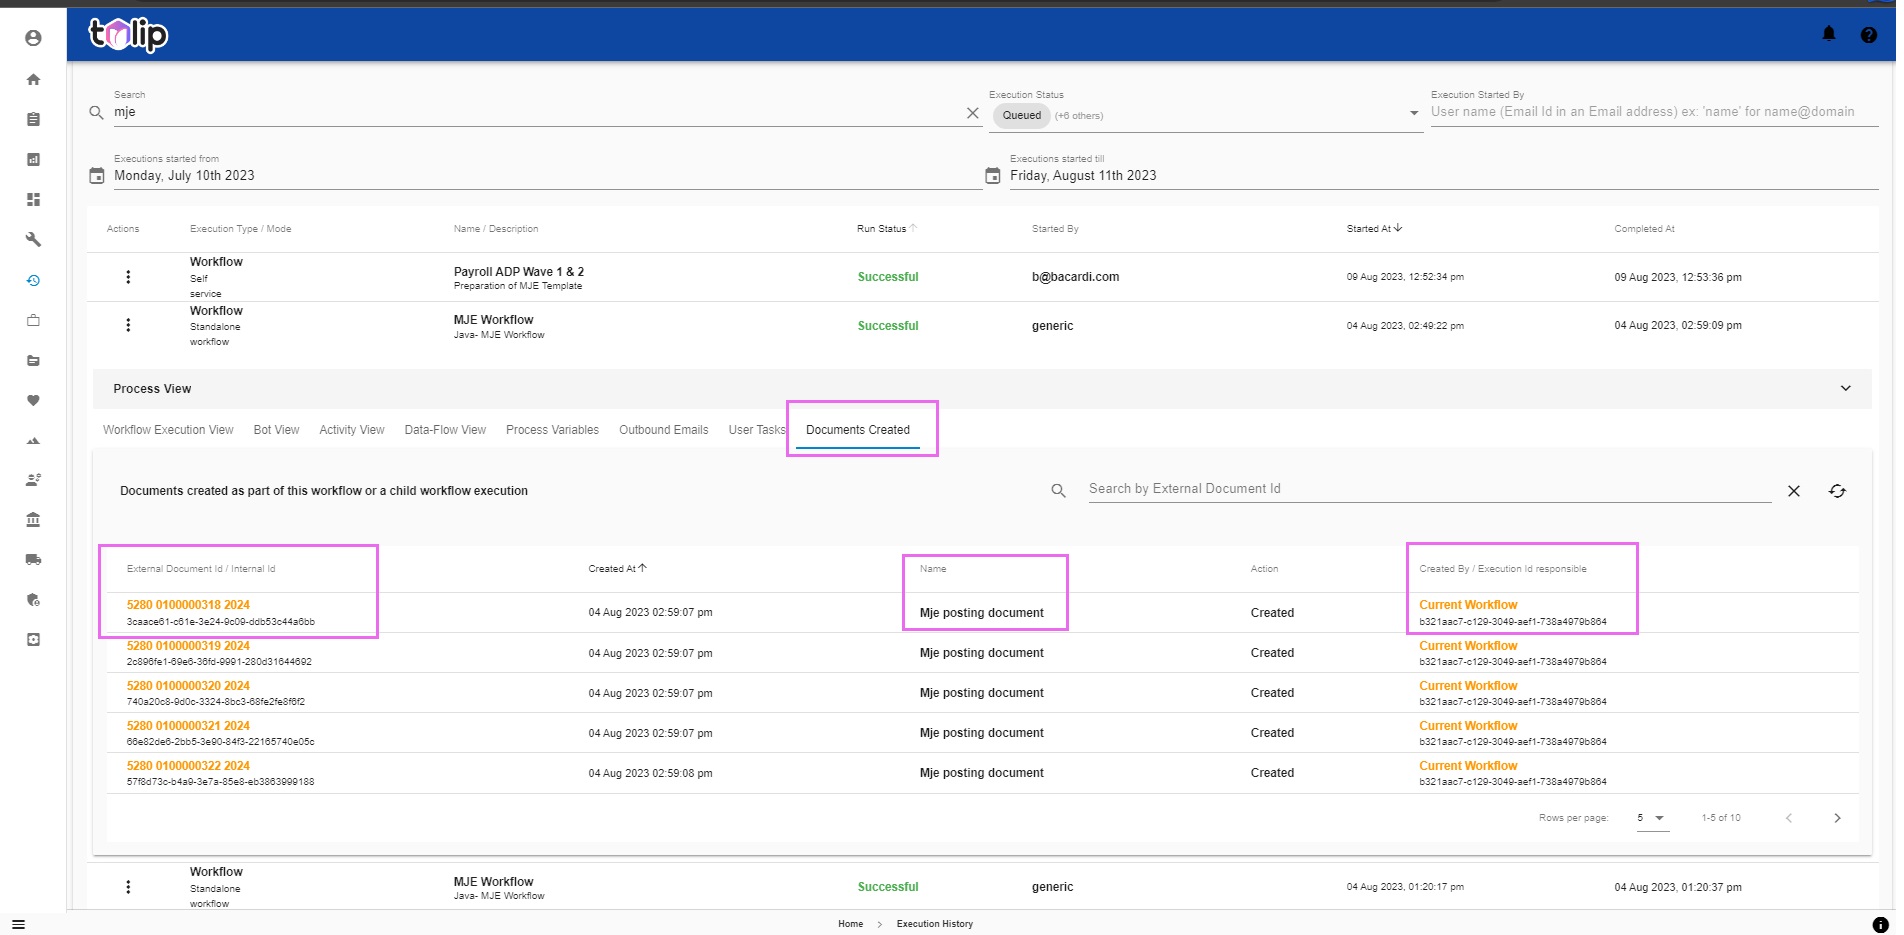Collapse the Process View panel
Screen dimensions: 1904x935
click(1846, 388)
